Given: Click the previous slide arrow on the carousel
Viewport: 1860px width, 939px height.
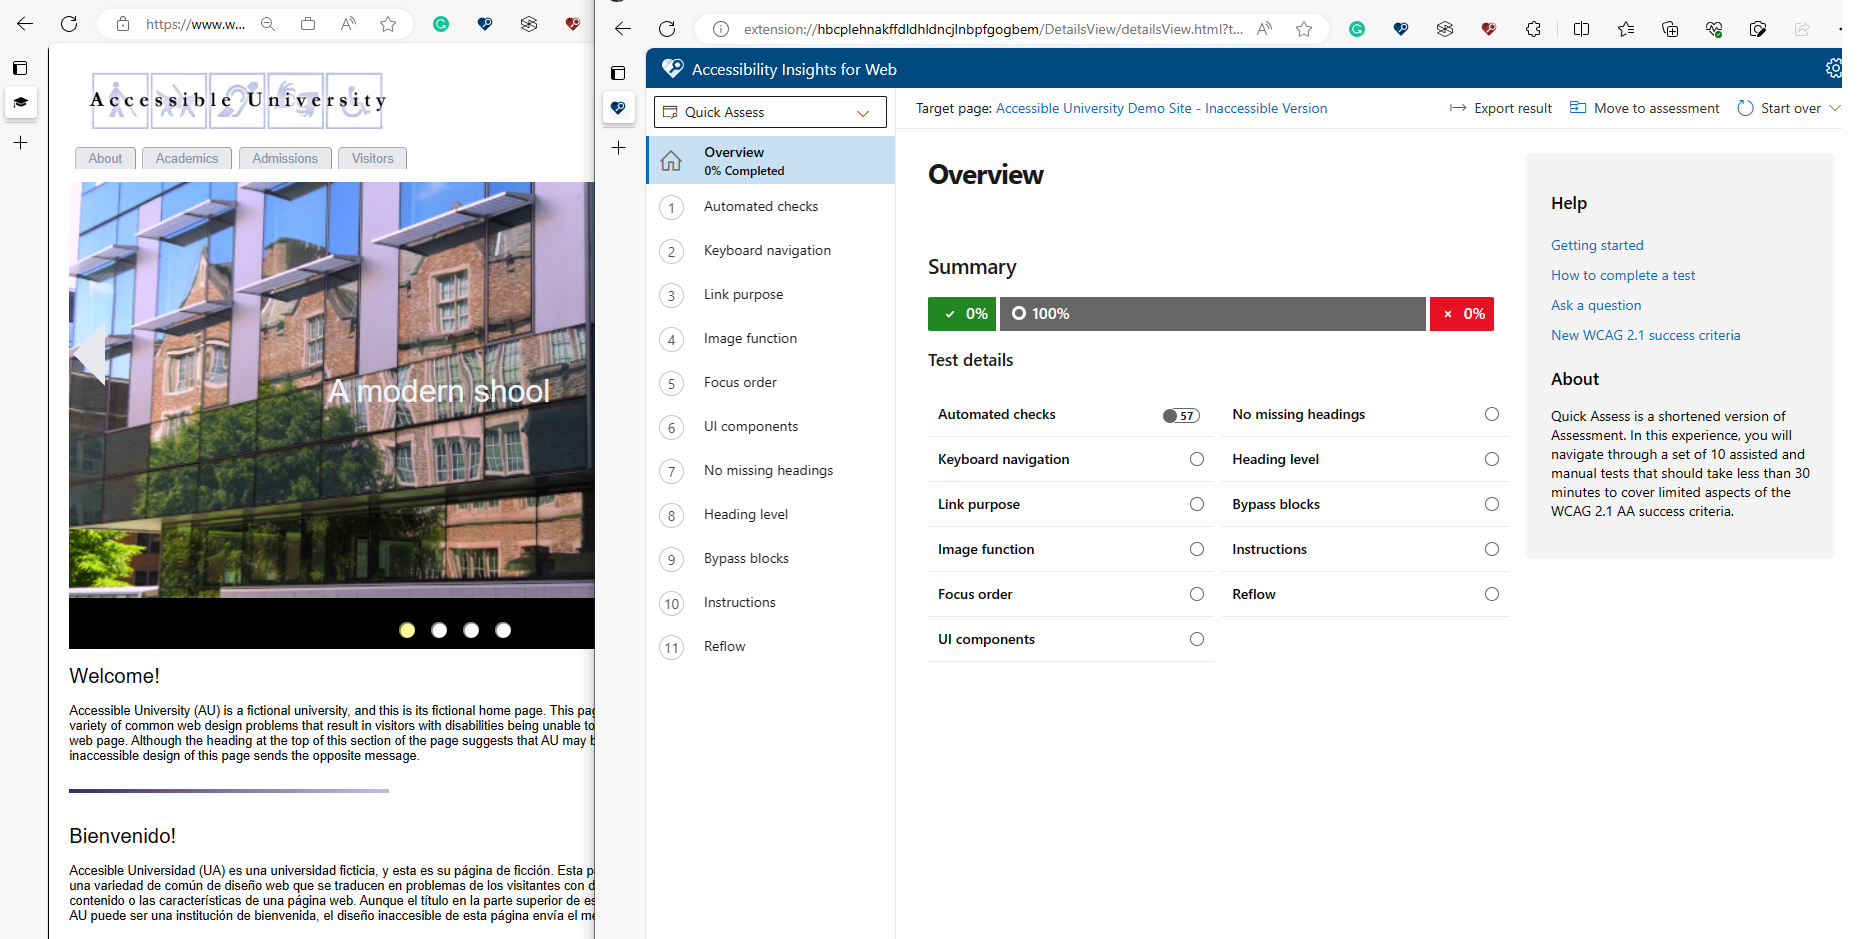Looking at the screenshot, I should (x=90, y=354).
